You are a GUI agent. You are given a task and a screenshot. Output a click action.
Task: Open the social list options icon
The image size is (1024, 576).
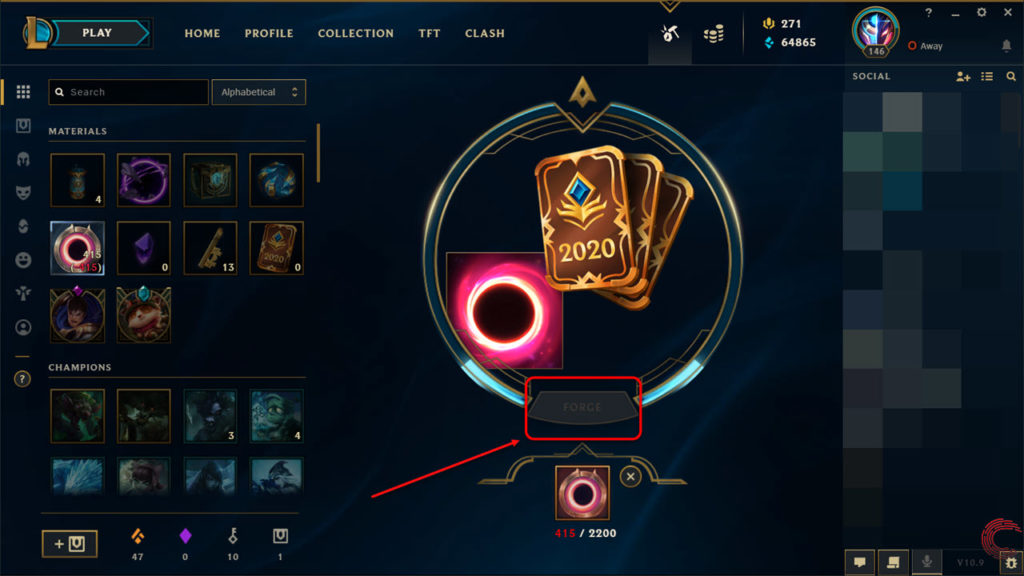987,76
